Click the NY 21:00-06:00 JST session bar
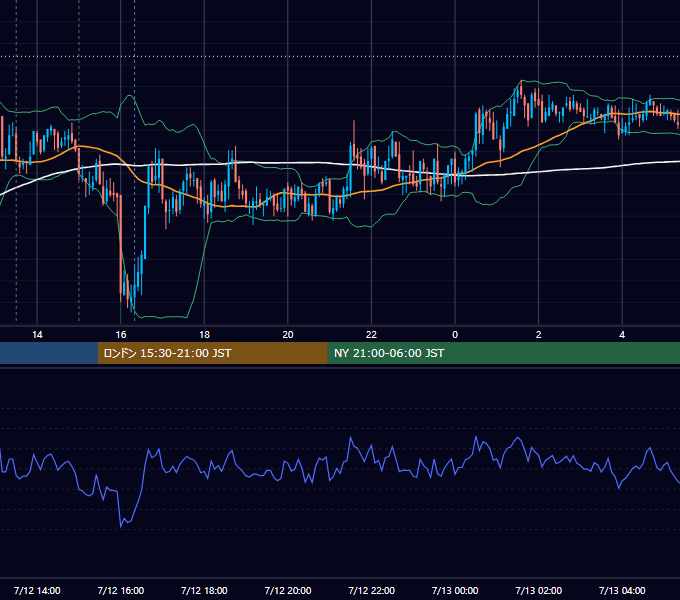 pyautogui.click(x=503, y=353)
